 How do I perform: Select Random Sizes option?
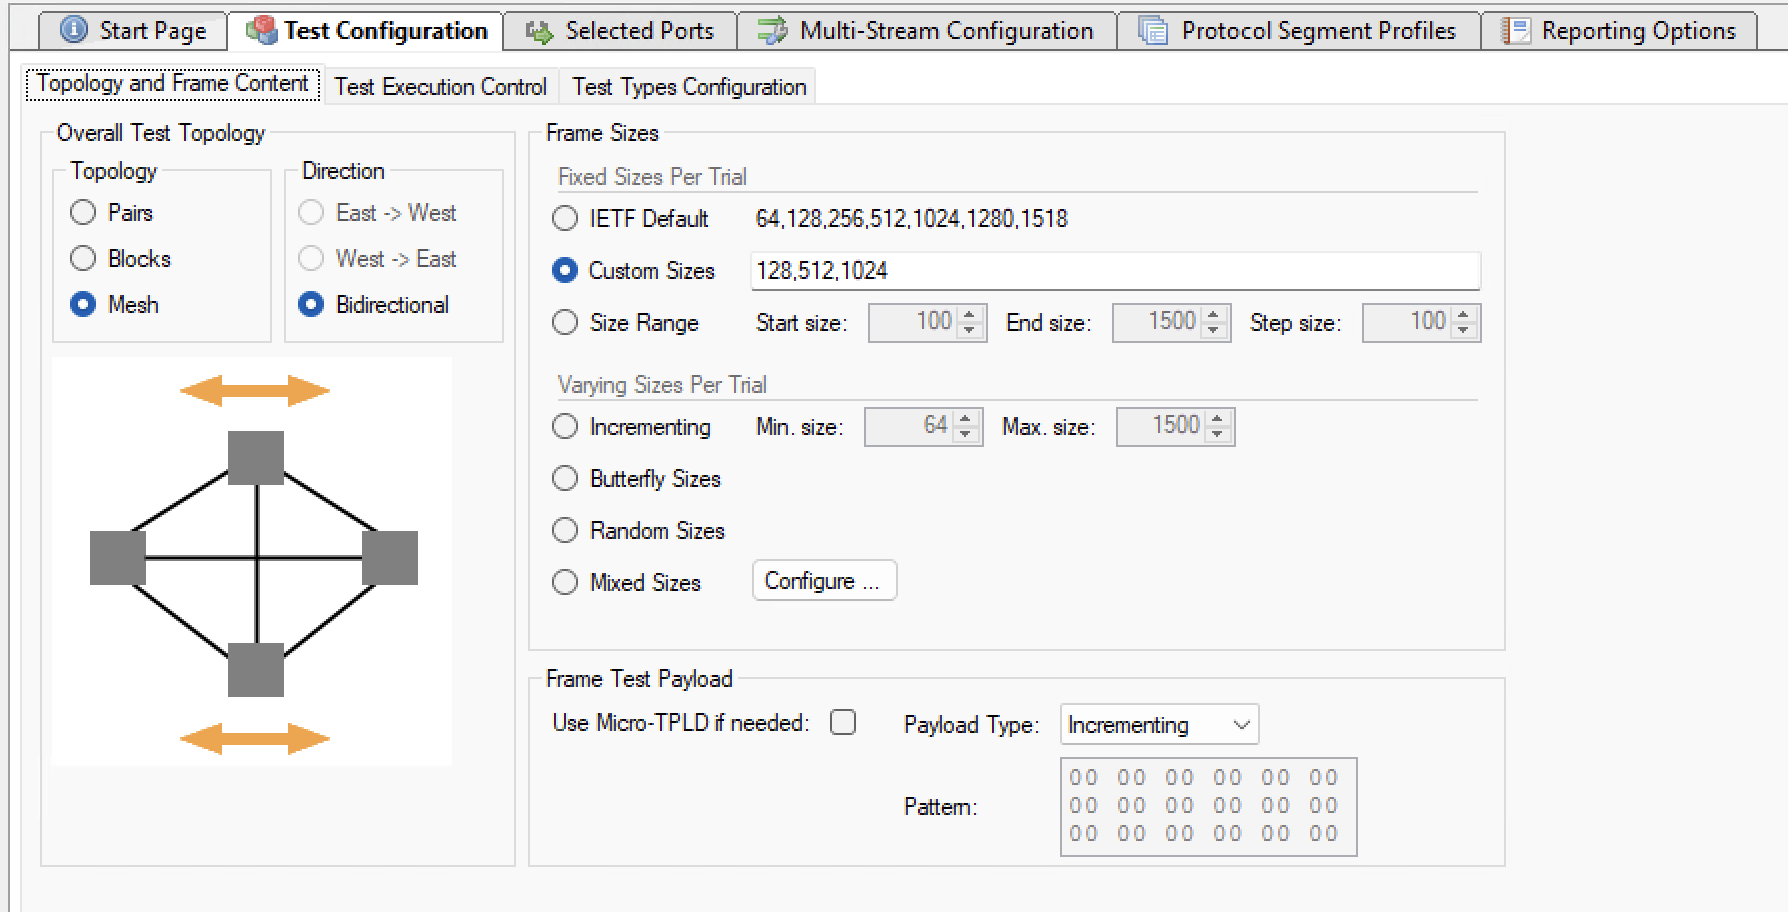point(565,530)
